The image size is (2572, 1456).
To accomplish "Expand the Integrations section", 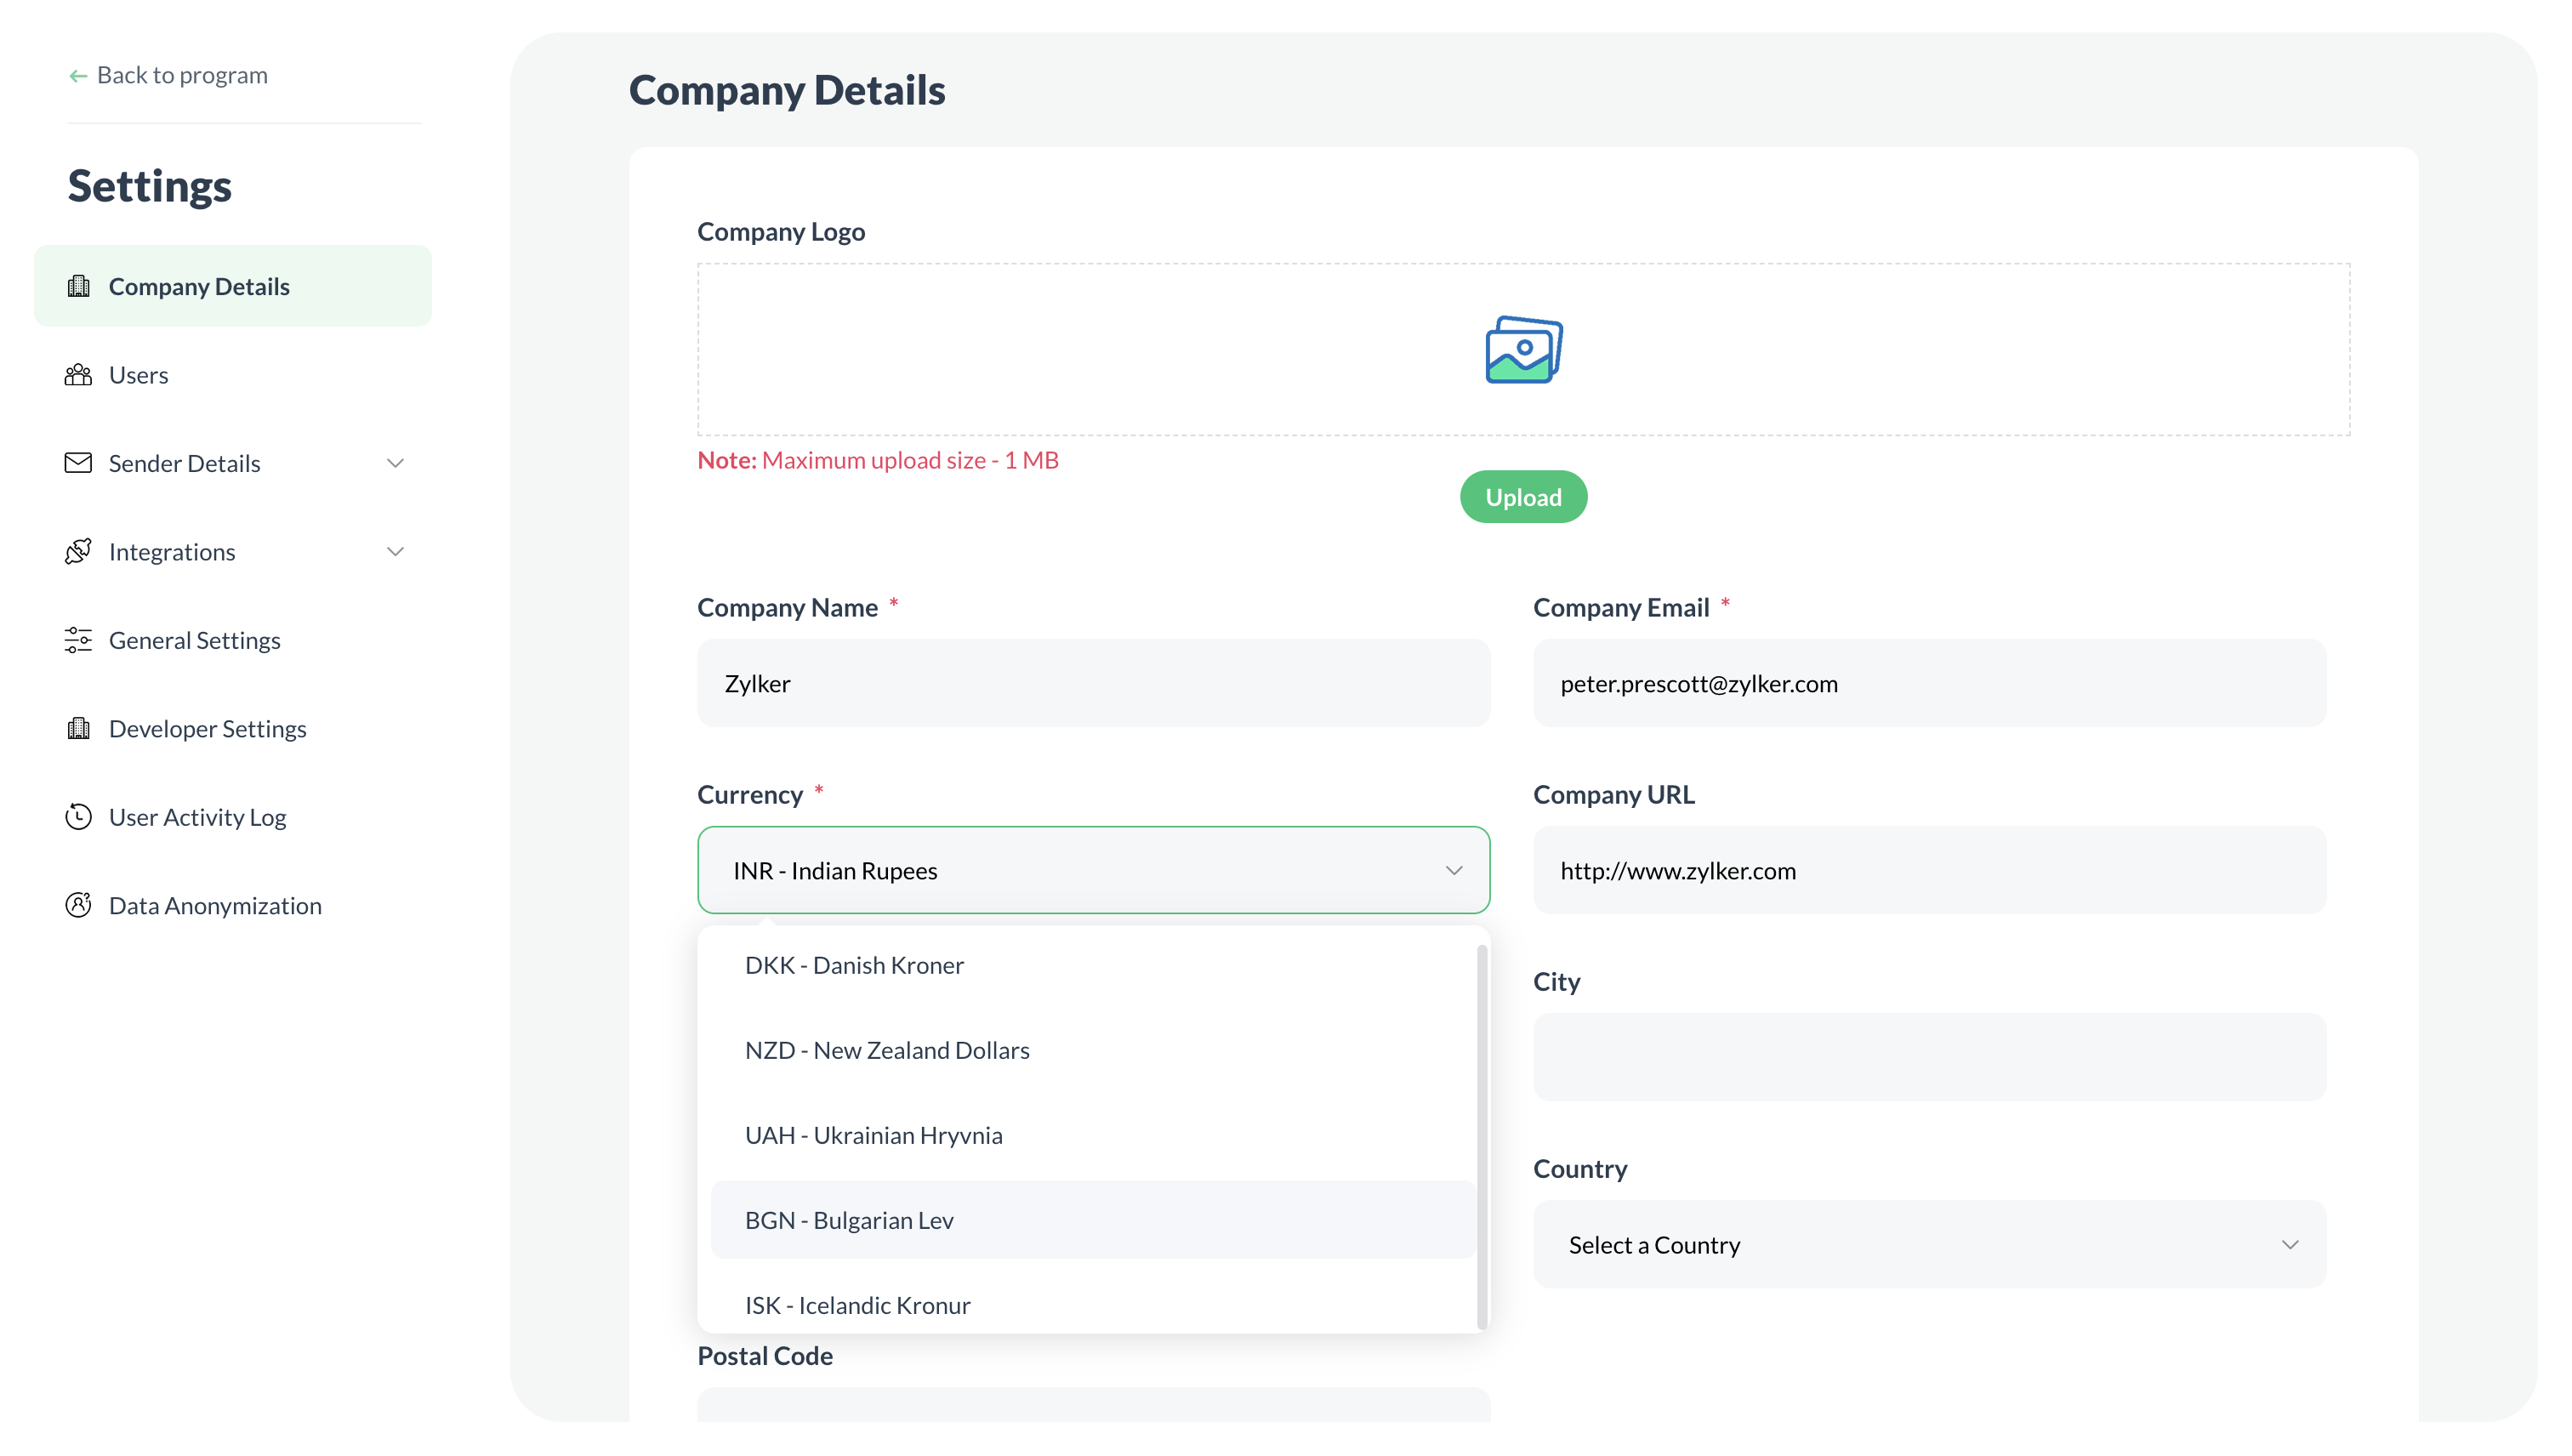I will click(x=396, y=551).
